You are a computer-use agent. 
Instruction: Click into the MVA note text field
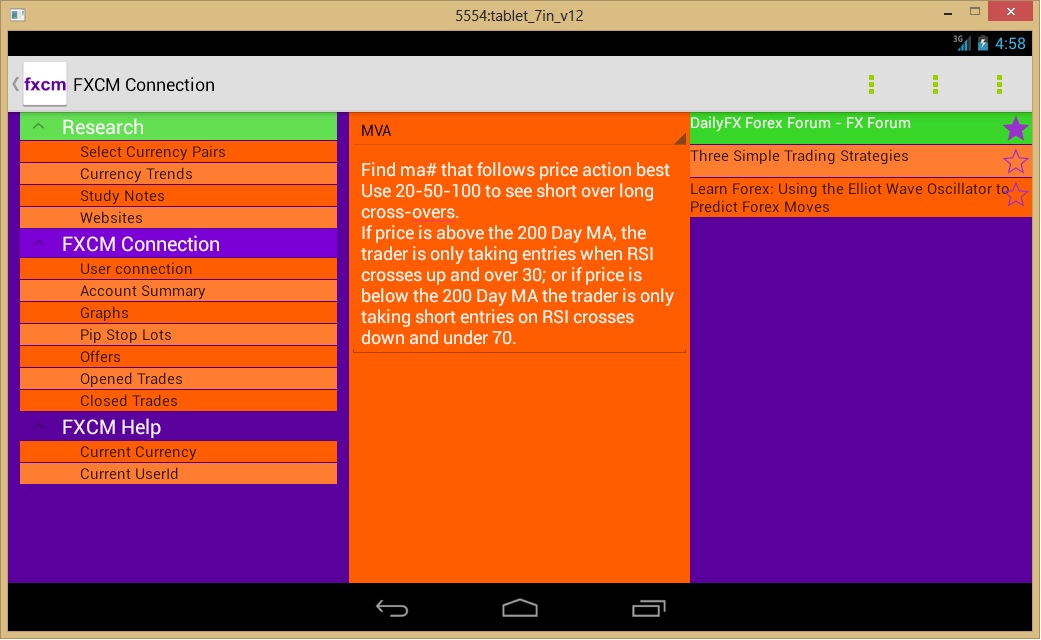tap(519, 254)
